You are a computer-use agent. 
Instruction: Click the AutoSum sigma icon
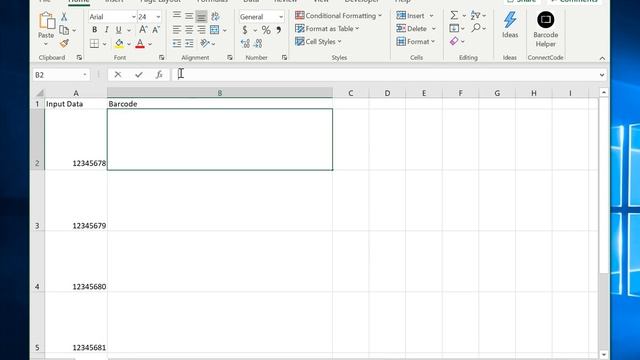click(454, 16)
